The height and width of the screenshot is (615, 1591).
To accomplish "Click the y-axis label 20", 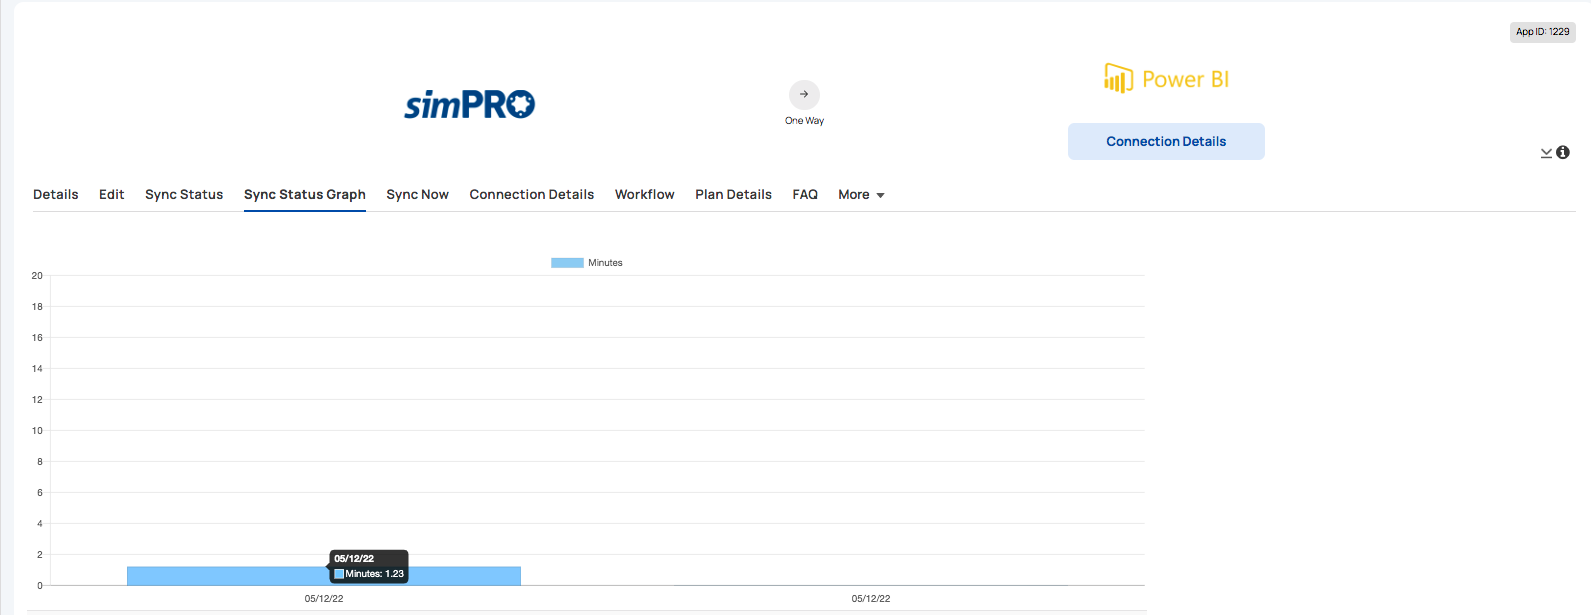I will [37, 276].
